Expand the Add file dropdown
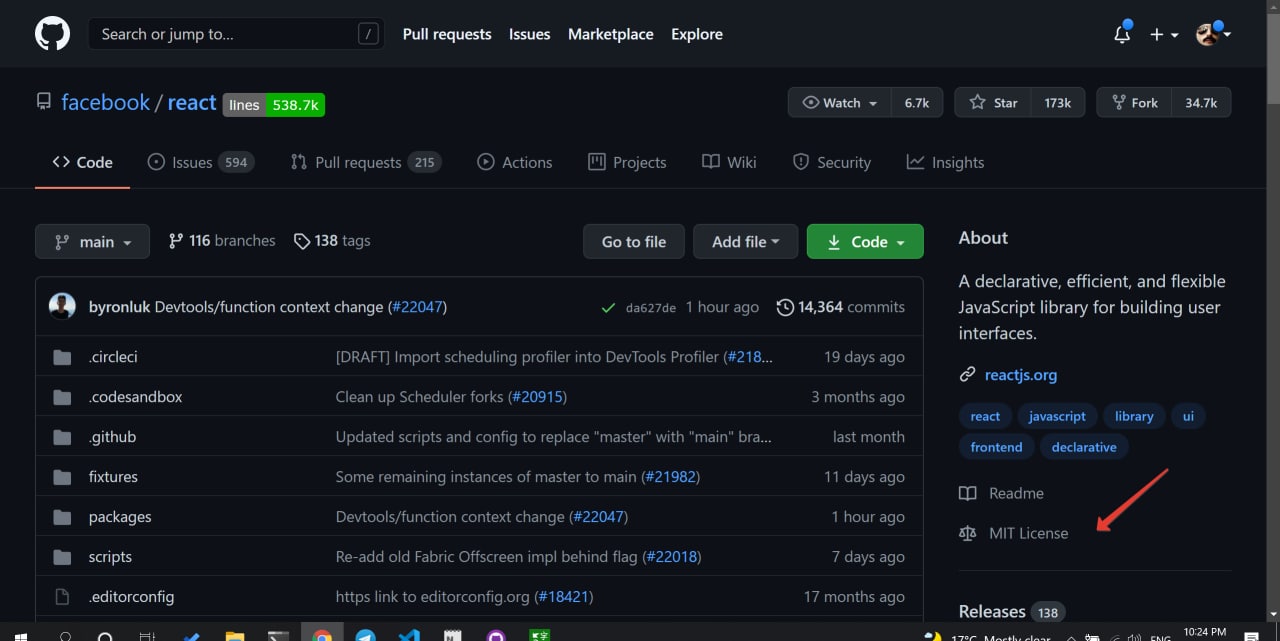The height and width of the screenshot is (641, 1280). point(745,241)
